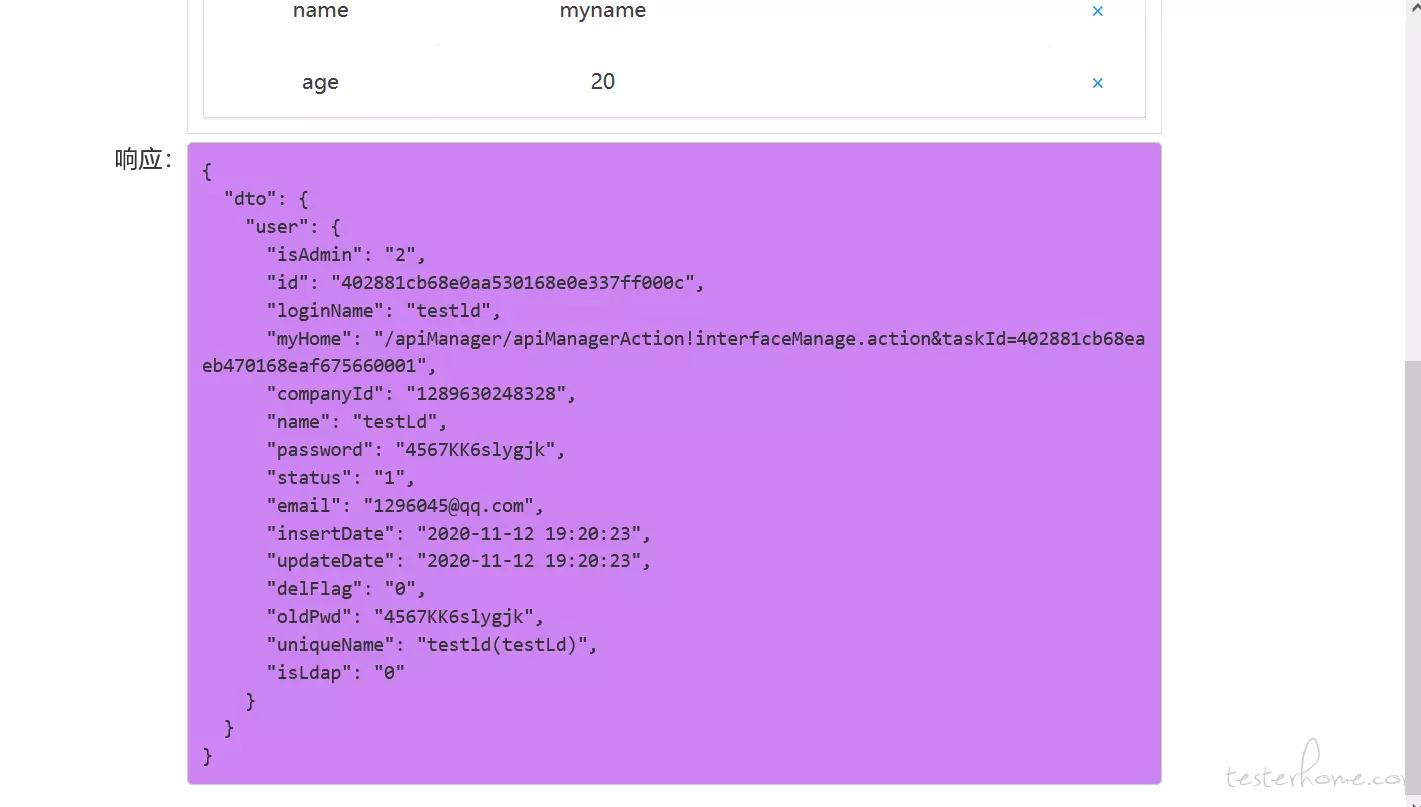Click the "insertDate" line
The height and width of the screenshot is (807, 1421).
point(459,534)
